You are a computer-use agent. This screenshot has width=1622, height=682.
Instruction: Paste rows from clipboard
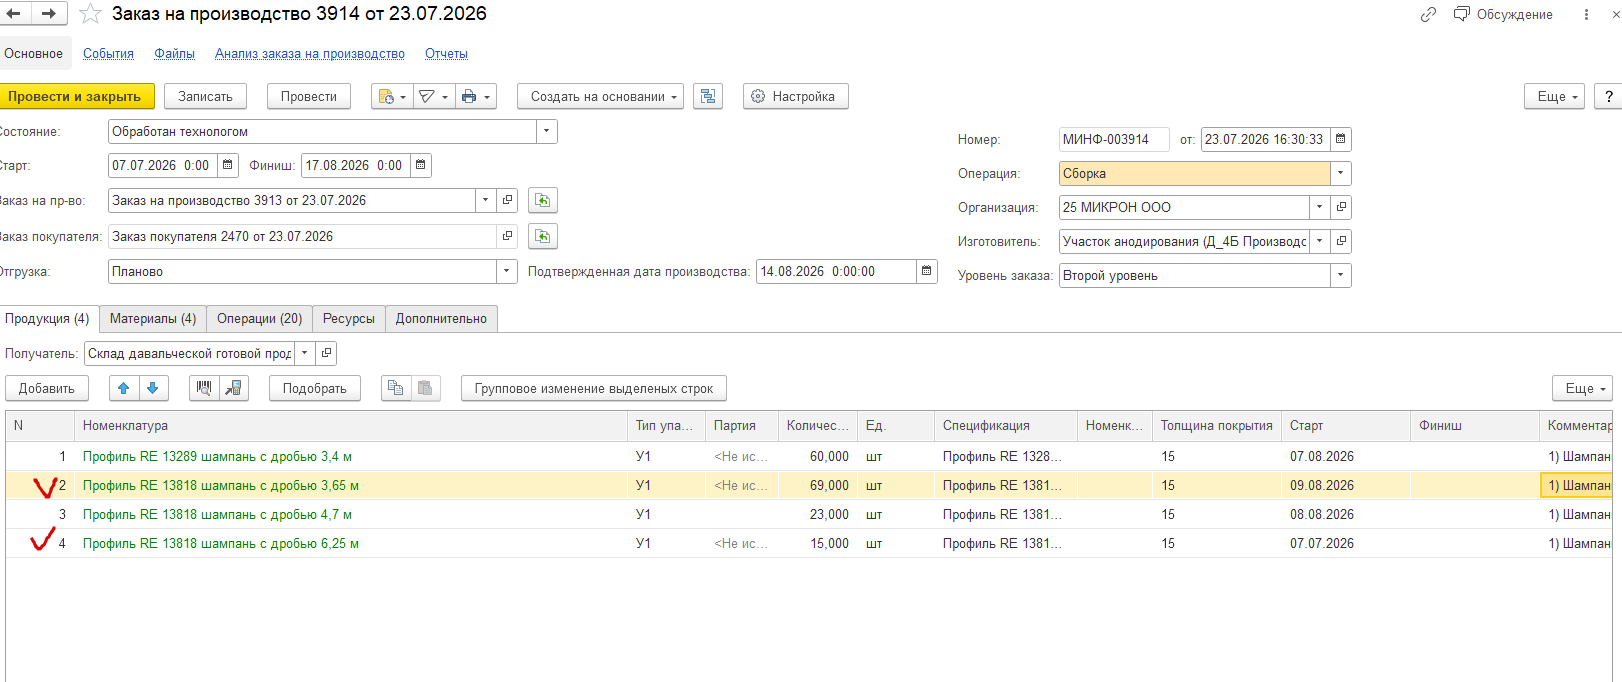pyautogui.click(x=425, y=388)
